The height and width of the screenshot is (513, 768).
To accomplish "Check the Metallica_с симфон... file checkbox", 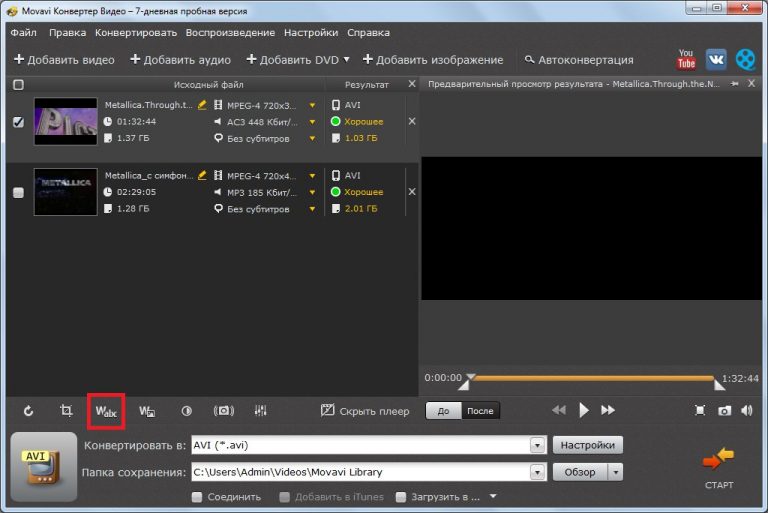I will click(x=18, y=192).
